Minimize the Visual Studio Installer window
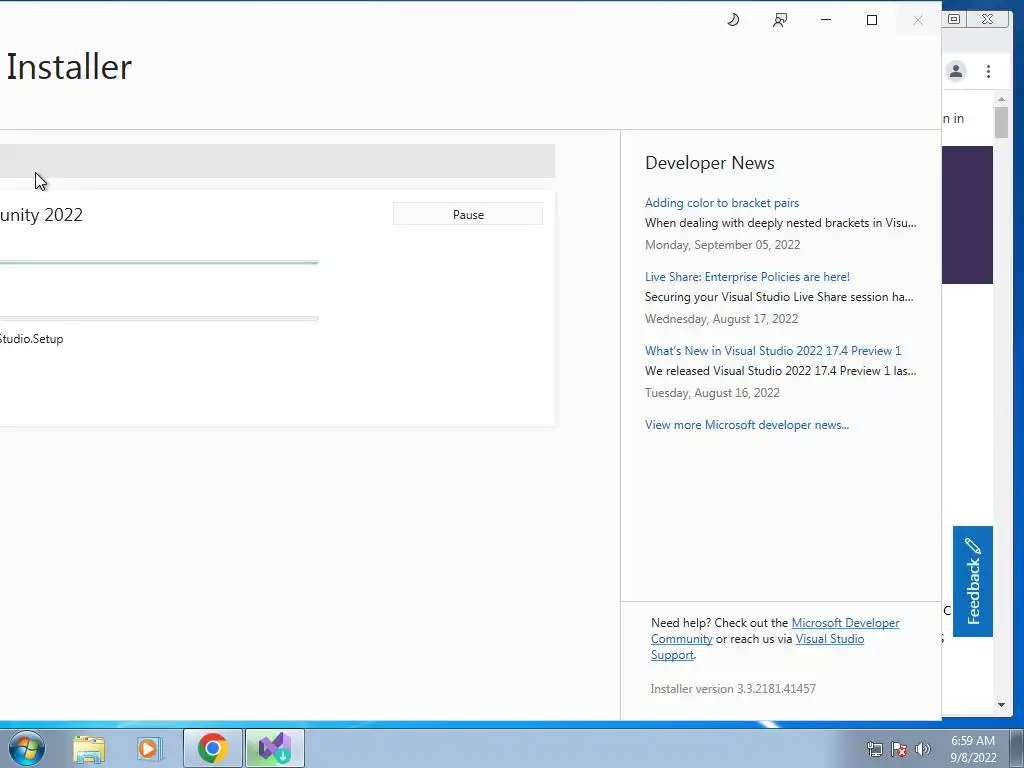The image size is (1024, 768). coord(826,20)
